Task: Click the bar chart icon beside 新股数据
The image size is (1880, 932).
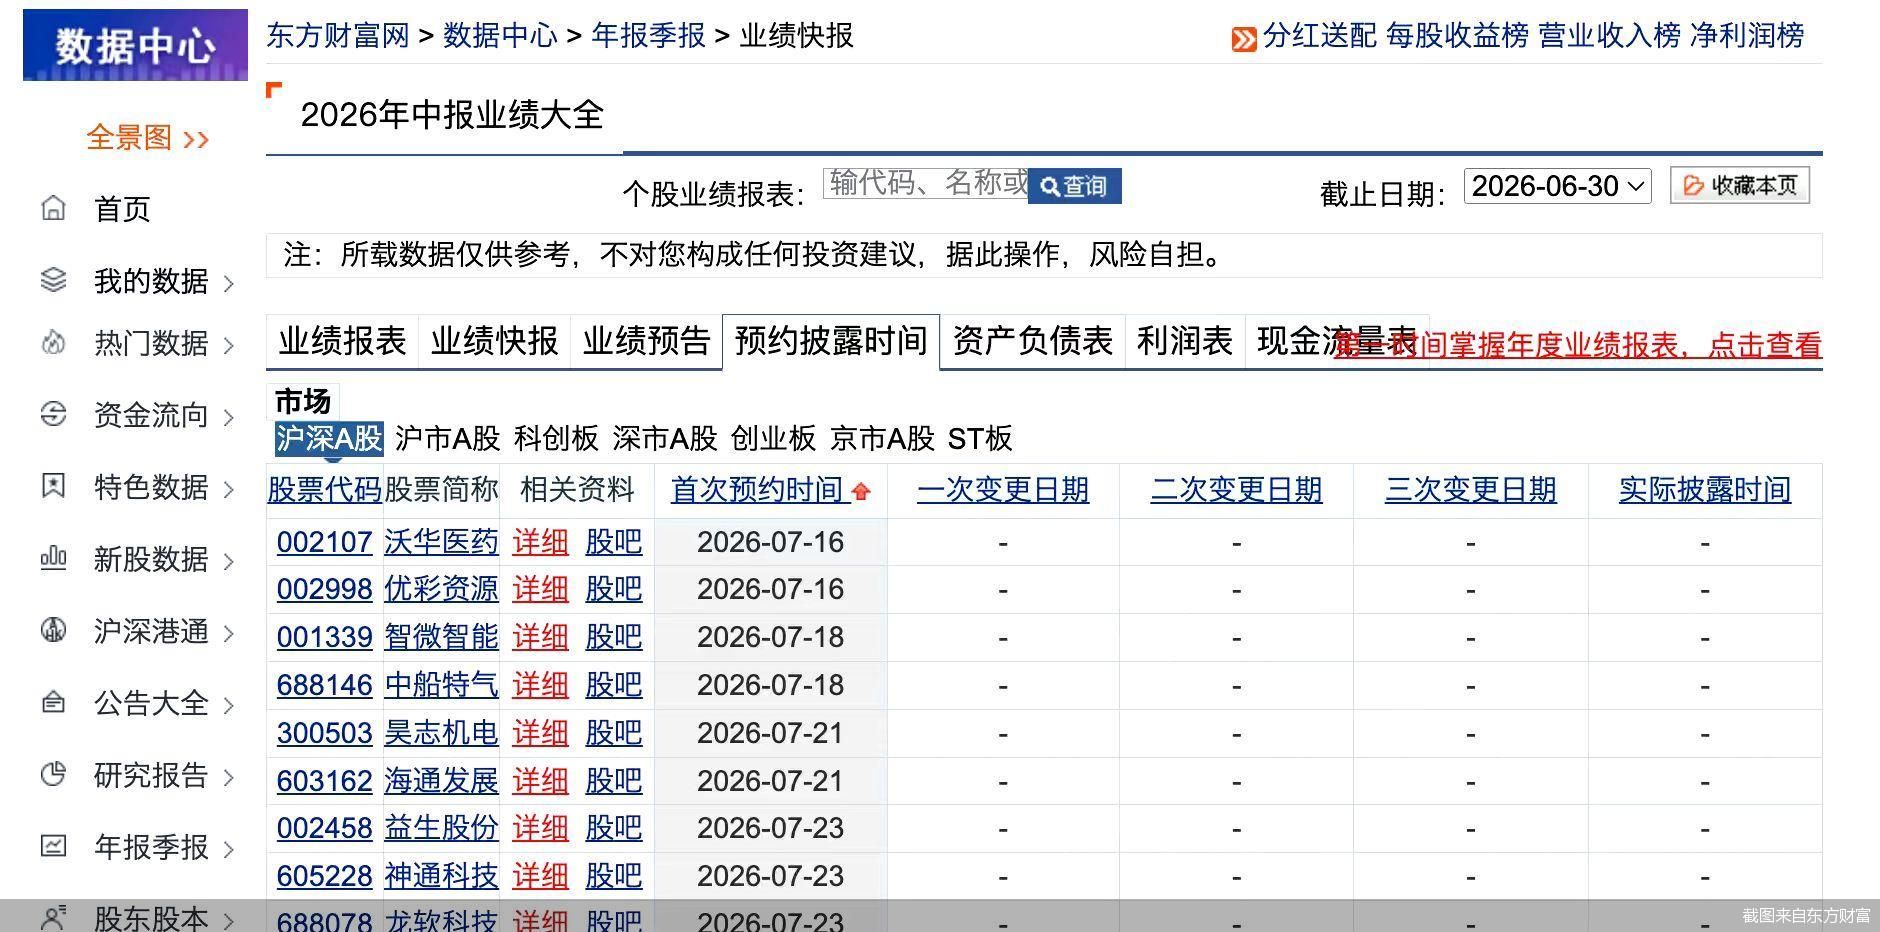Action: click(x=53, y=558)
